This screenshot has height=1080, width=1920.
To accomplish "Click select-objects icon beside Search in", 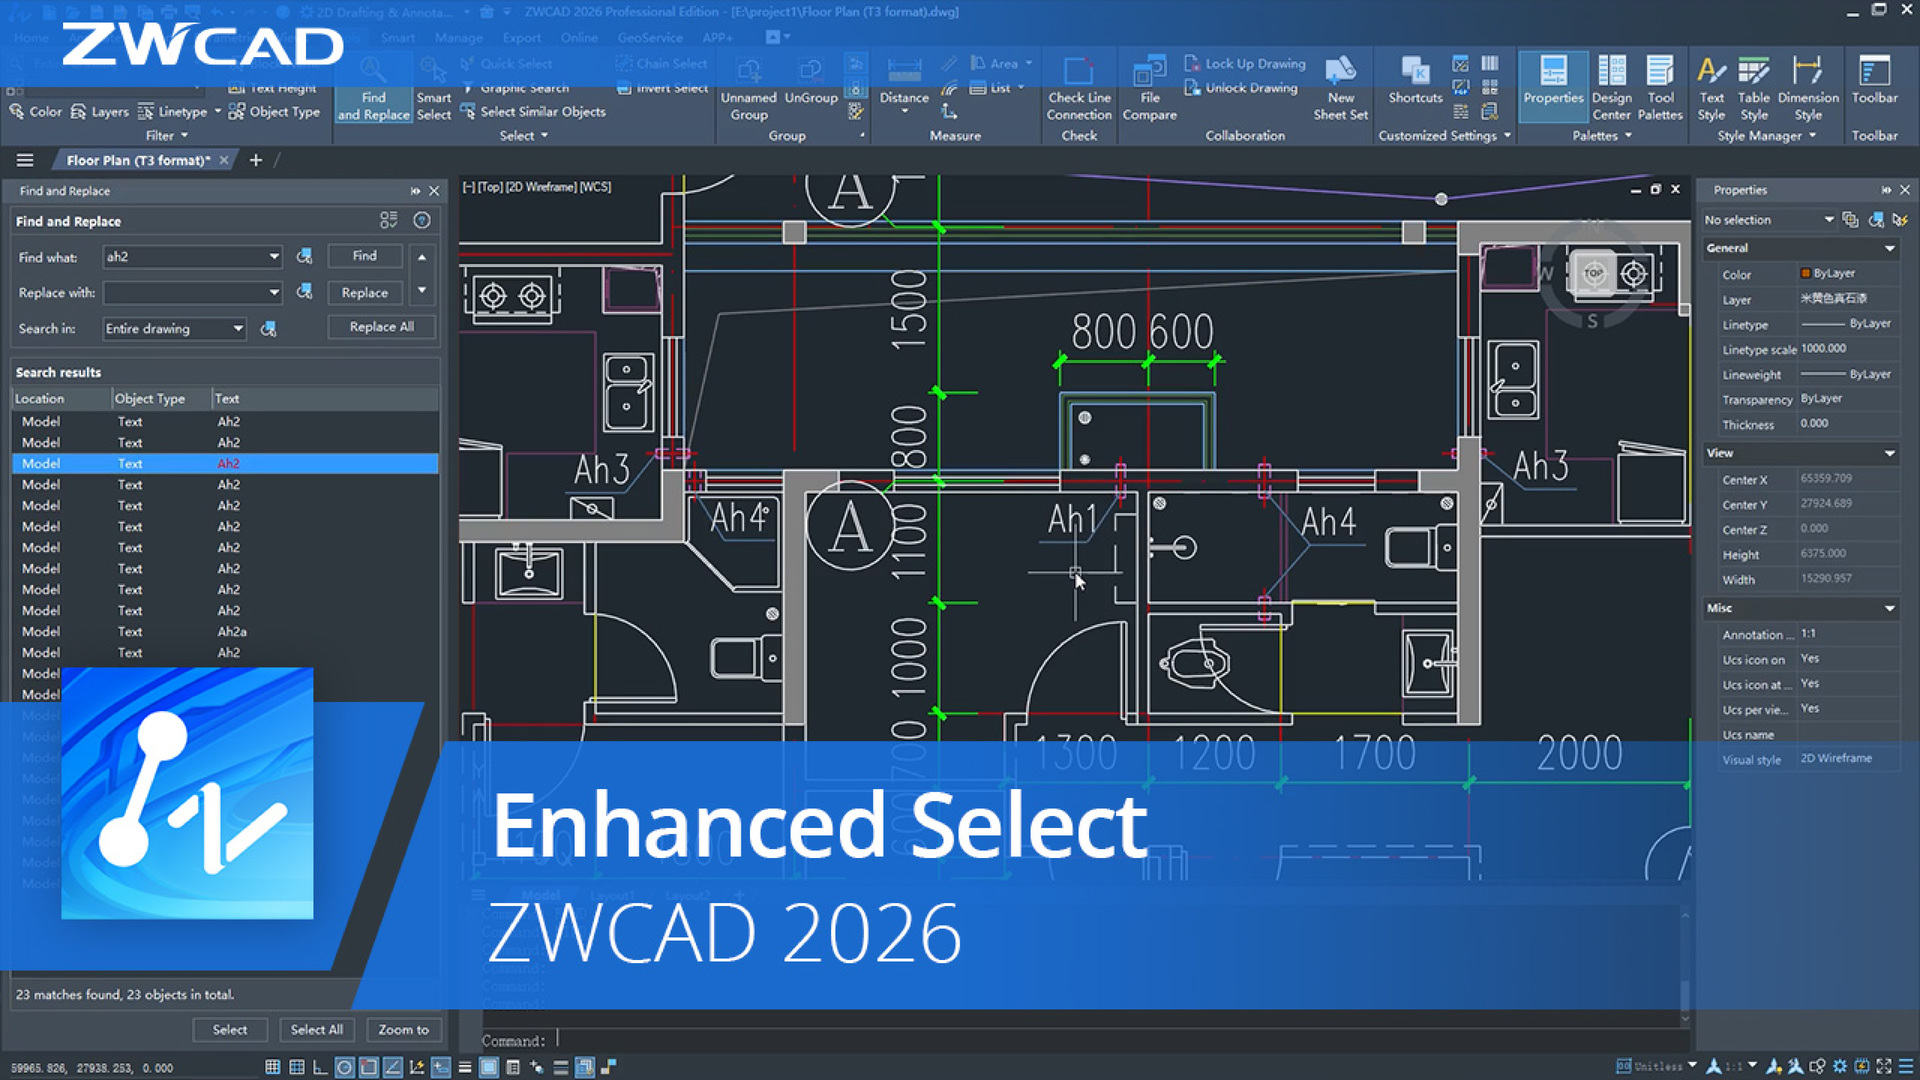I will point(268,328).
